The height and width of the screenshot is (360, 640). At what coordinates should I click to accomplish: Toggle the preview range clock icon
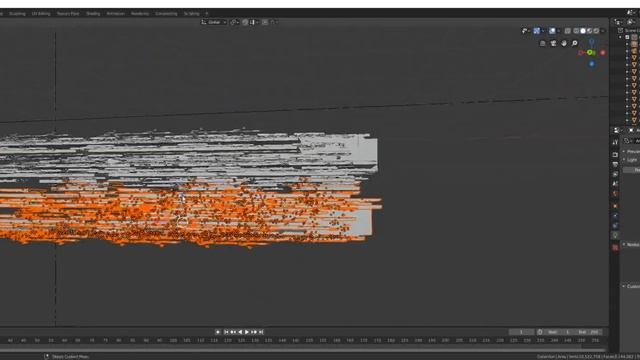click(x=540, y=332)
